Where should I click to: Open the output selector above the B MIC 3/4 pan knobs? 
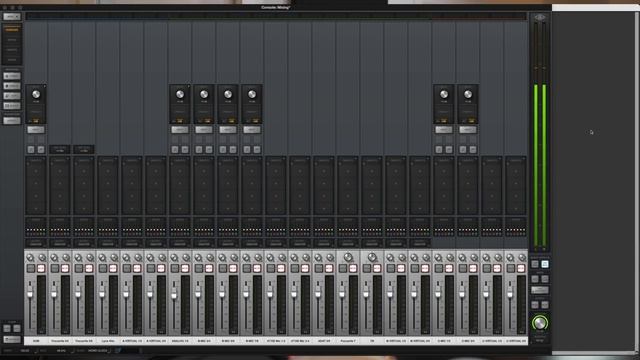[204, 244]
